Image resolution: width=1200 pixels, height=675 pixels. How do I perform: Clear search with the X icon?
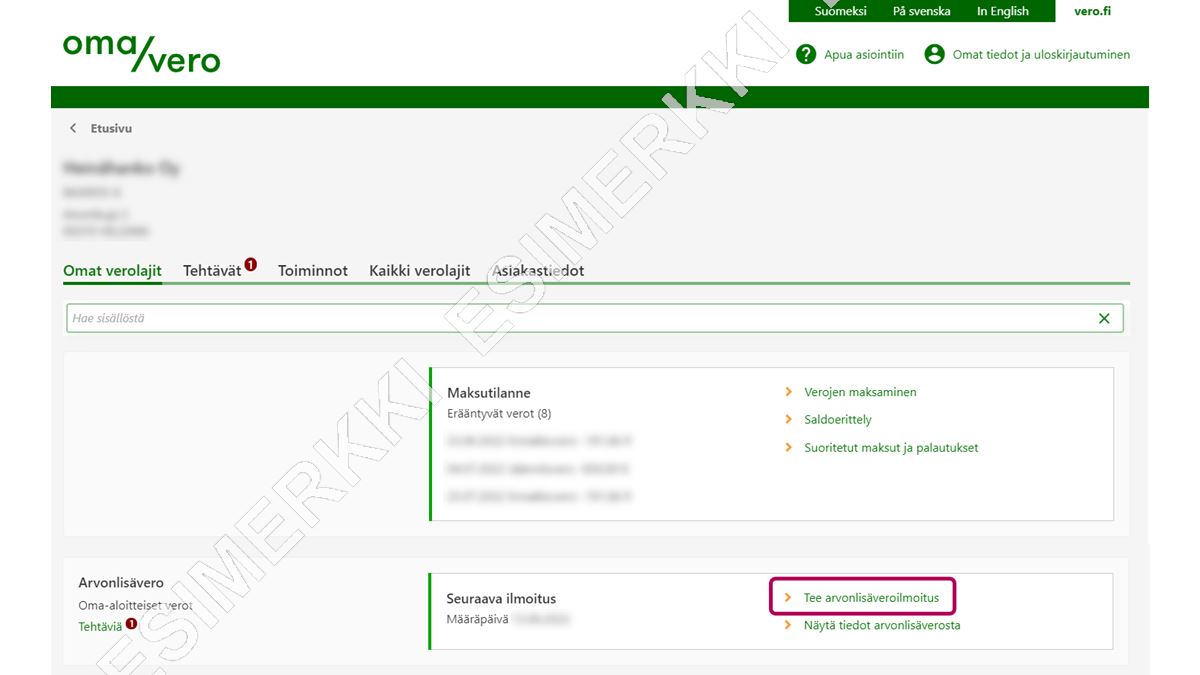click(1104, 318)
